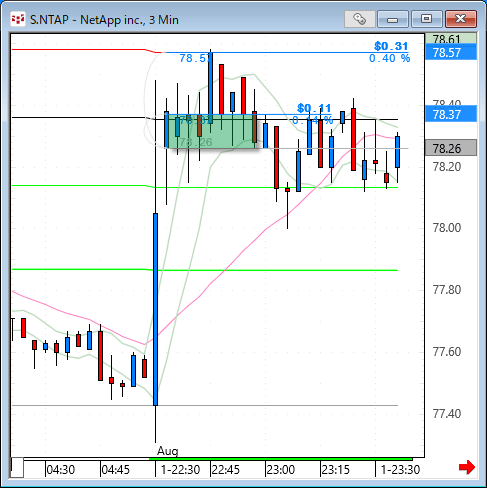The width and height of the screenshot is (487, 488).
Task: Click the 23:00 time axis label
Action: (280, 470)
